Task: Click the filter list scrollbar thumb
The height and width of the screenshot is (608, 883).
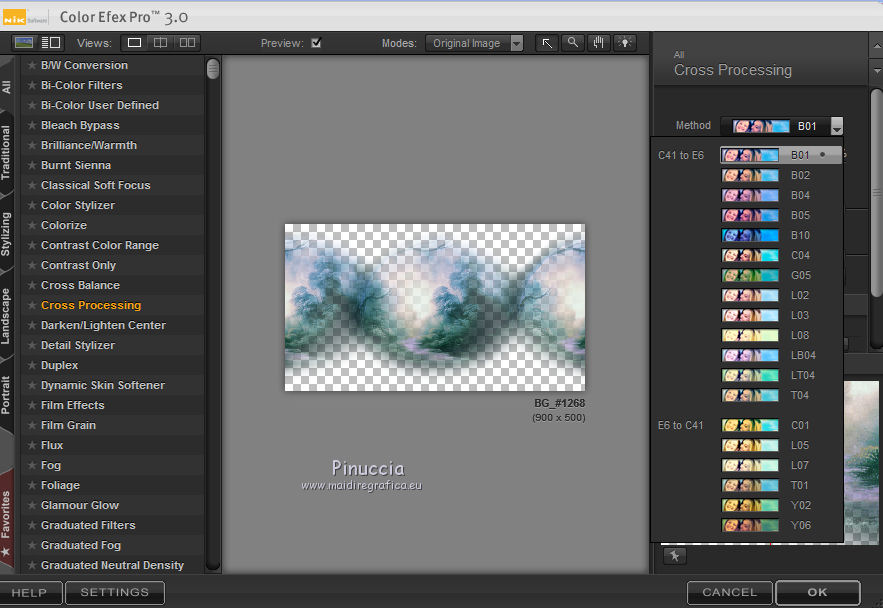Action: point(213,69)
